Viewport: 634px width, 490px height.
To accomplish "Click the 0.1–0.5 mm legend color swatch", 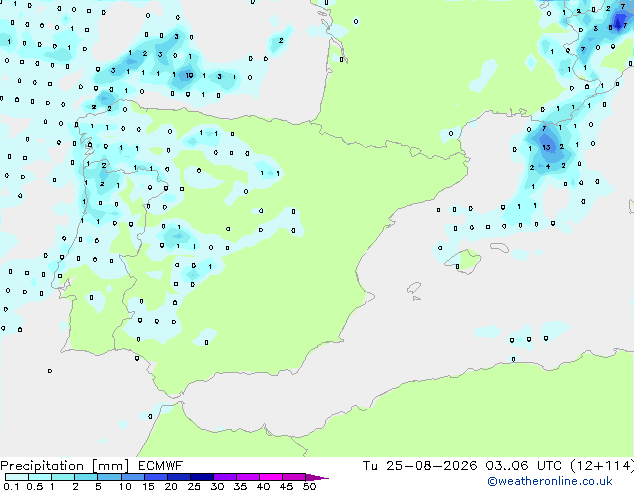I will (17, 477).
